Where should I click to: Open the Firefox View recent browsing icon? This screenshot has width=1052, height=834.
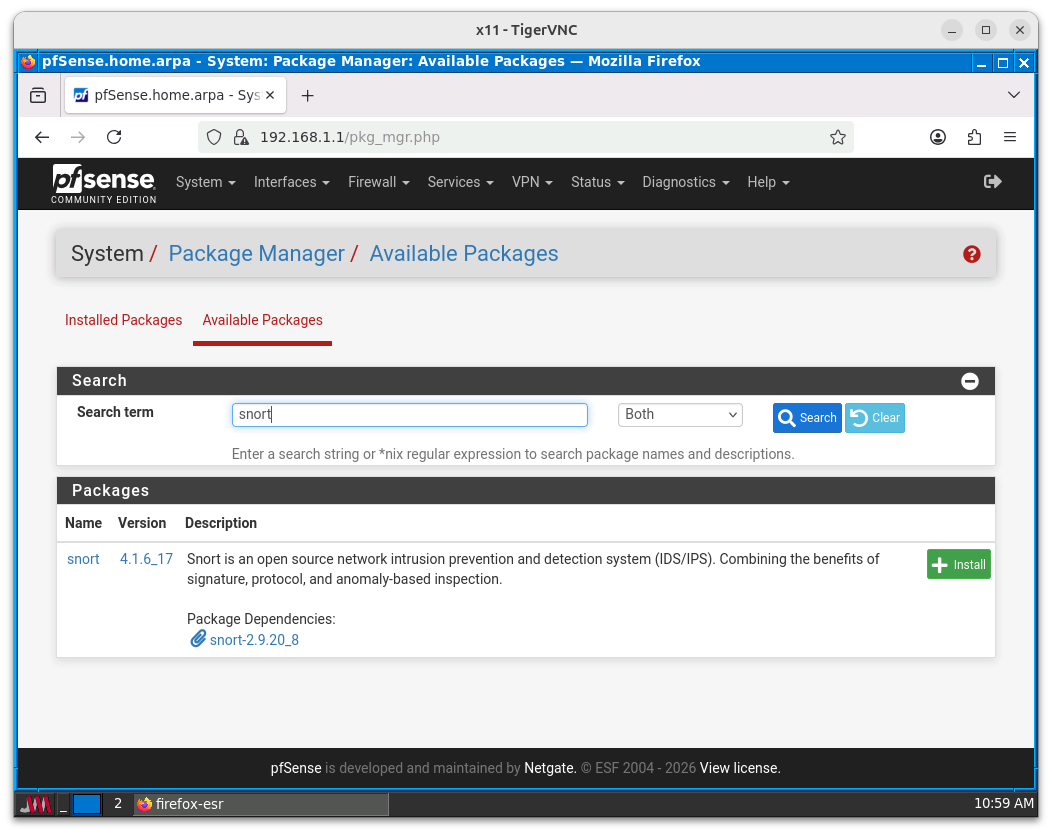38,95
